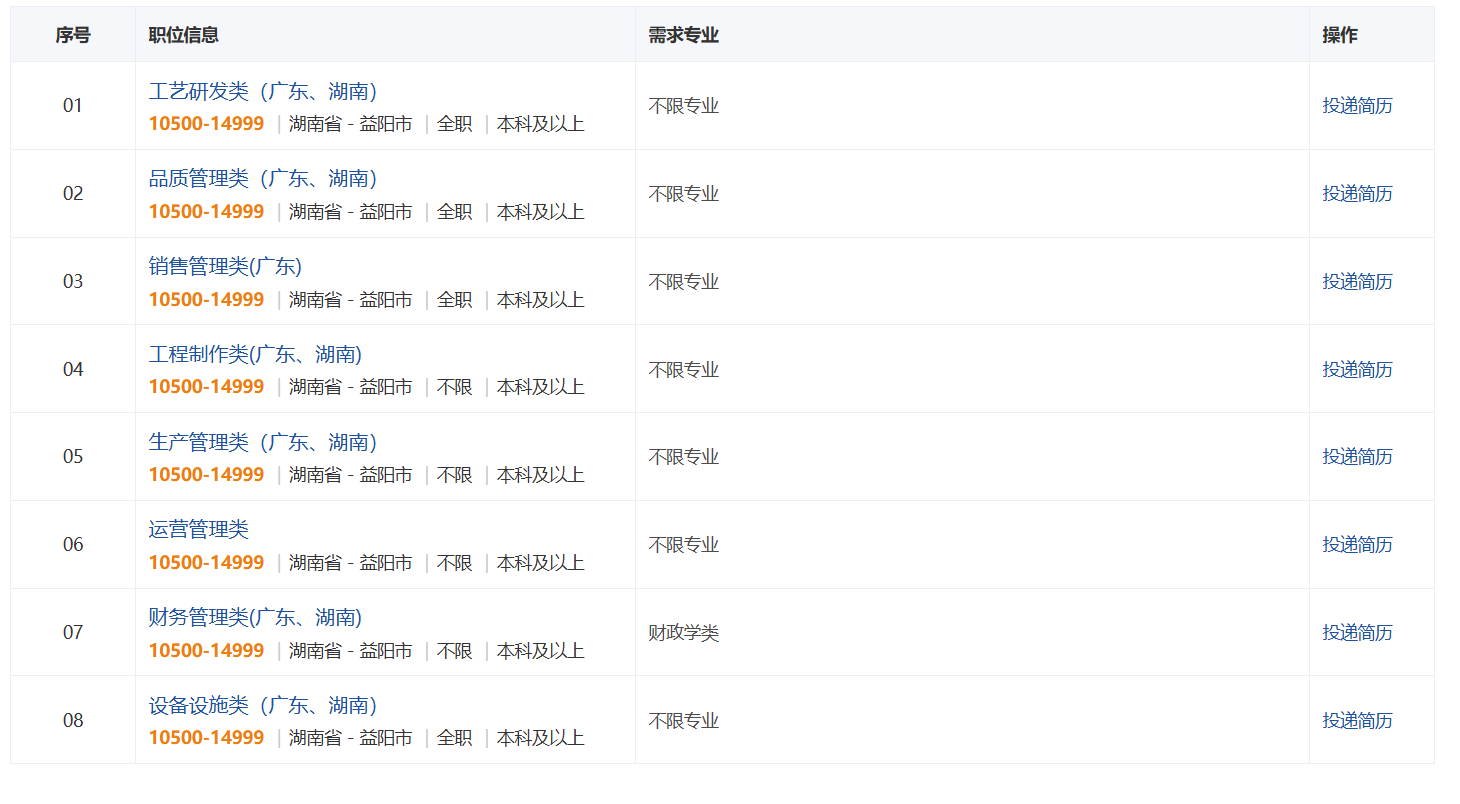Click 投递简历 for job 01
The height and width of the screenshot is (804, 1460).
(x=1357, y=106)
